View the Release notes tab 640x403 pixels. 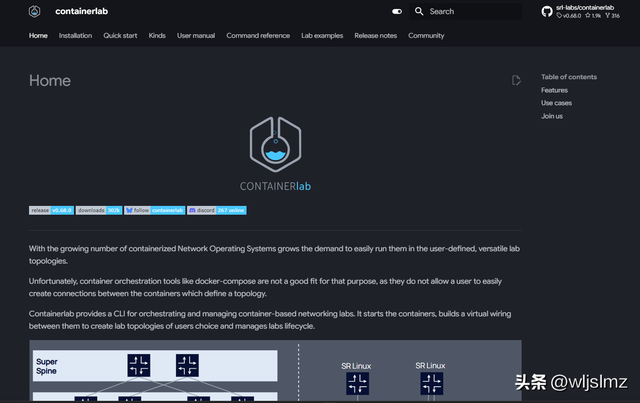tap(376, 36)
